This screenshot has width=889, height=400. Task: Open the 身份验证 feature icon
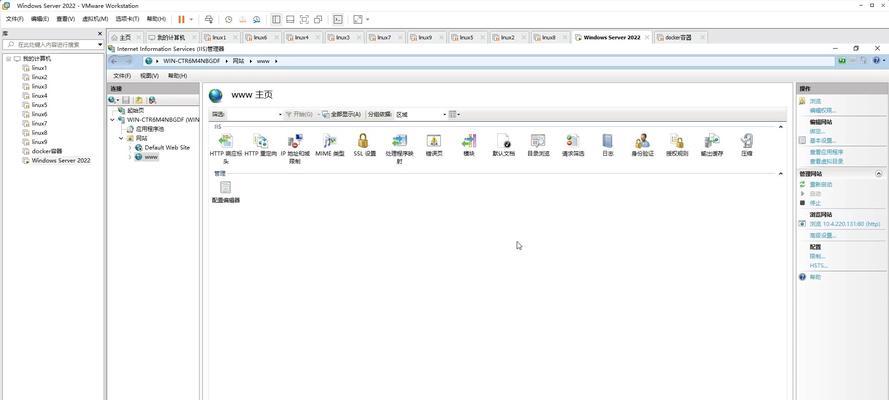[x=642, y=141]
